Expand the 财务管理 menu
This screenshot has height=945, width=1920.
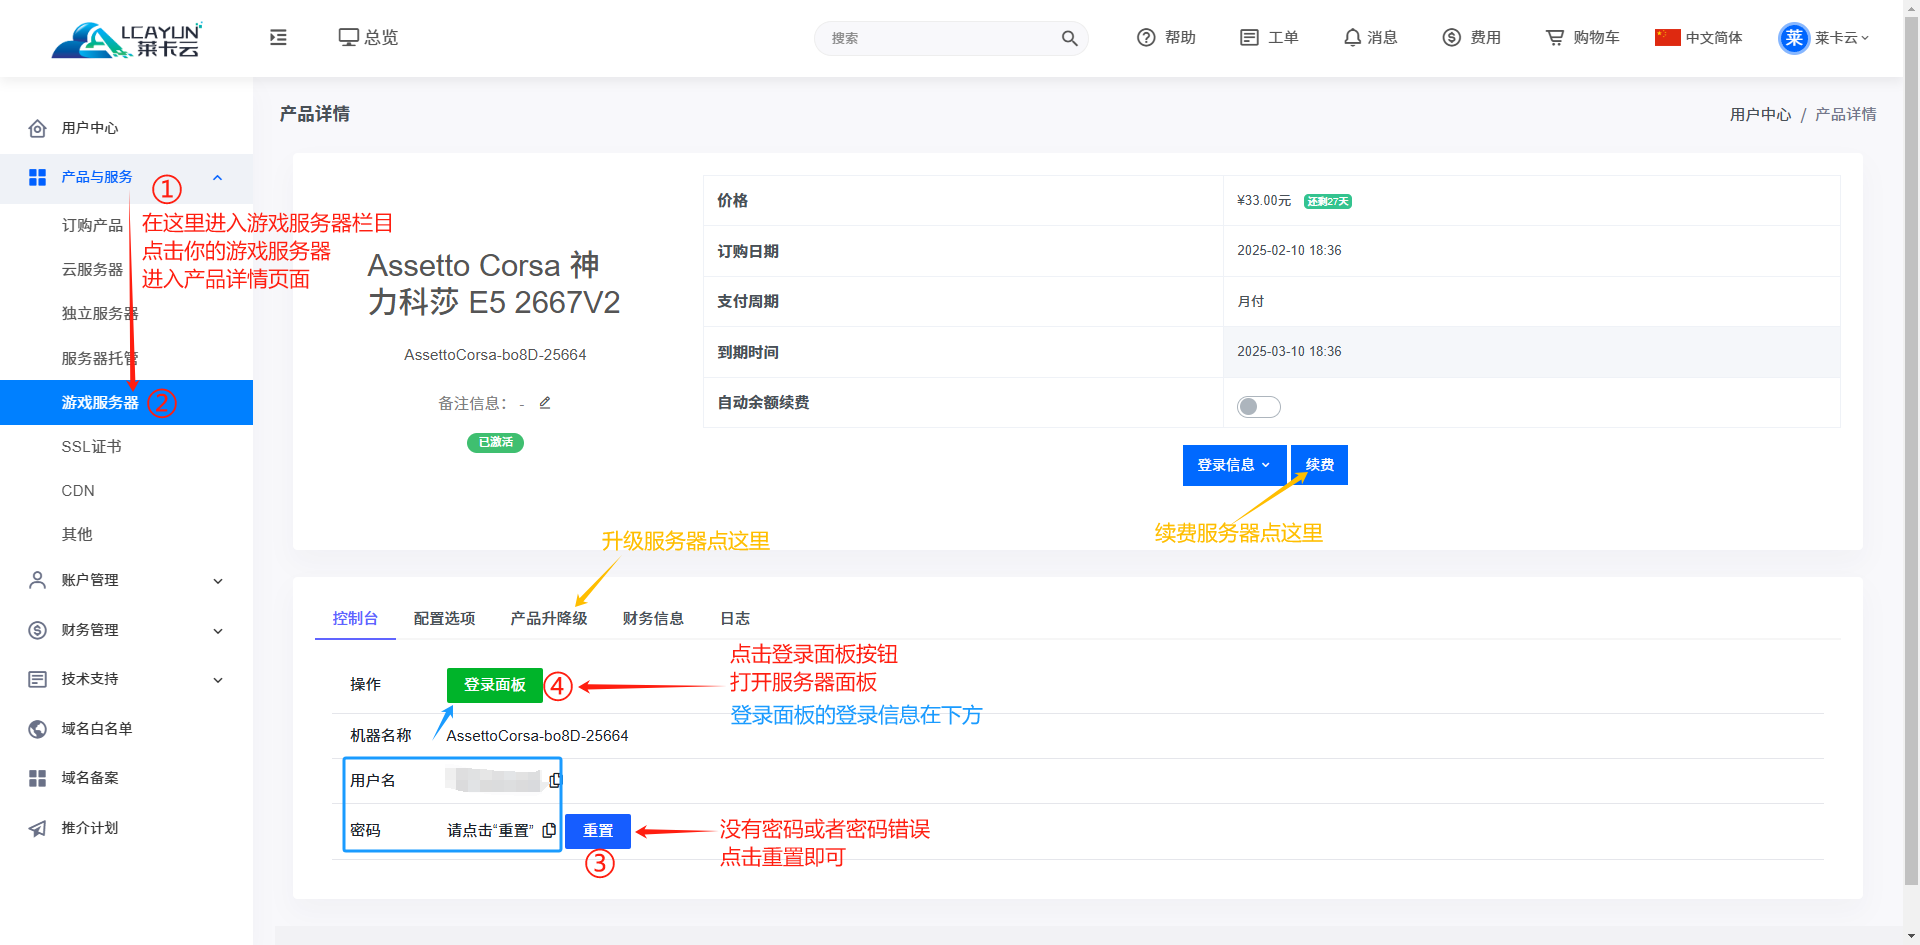218,631
